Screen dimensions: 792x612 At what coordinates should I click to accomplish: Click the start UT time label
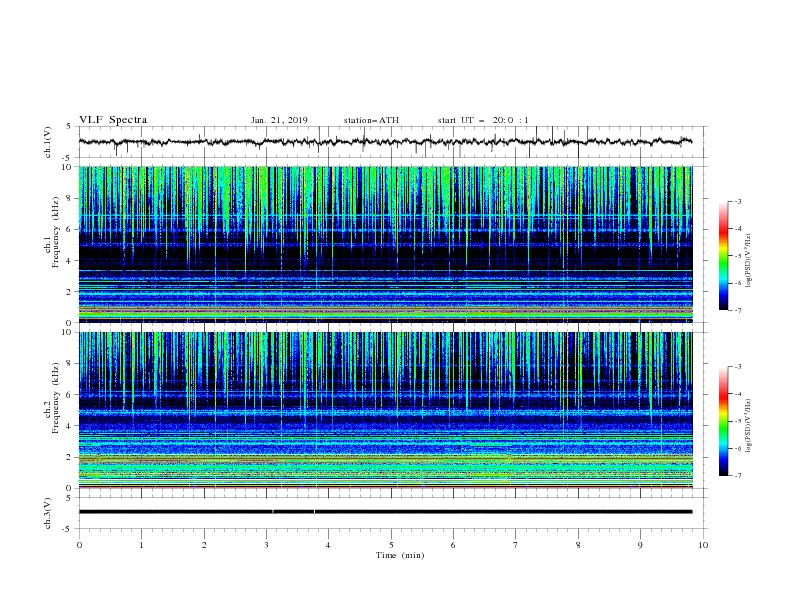coord(483,120)
